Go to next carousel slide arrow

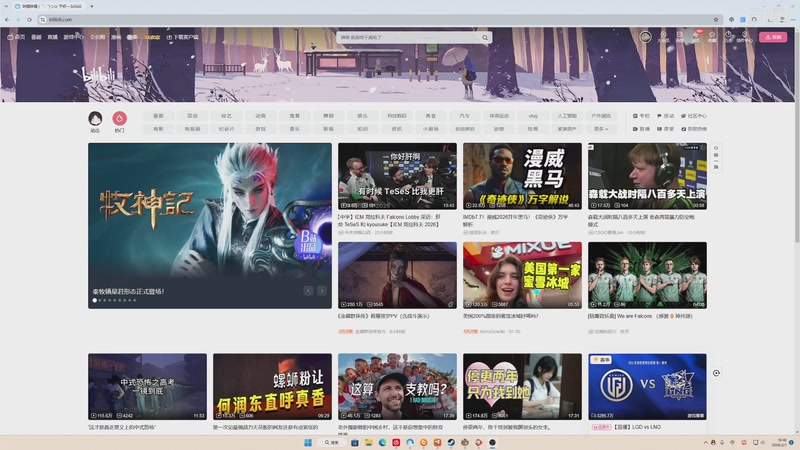[322, 291]
